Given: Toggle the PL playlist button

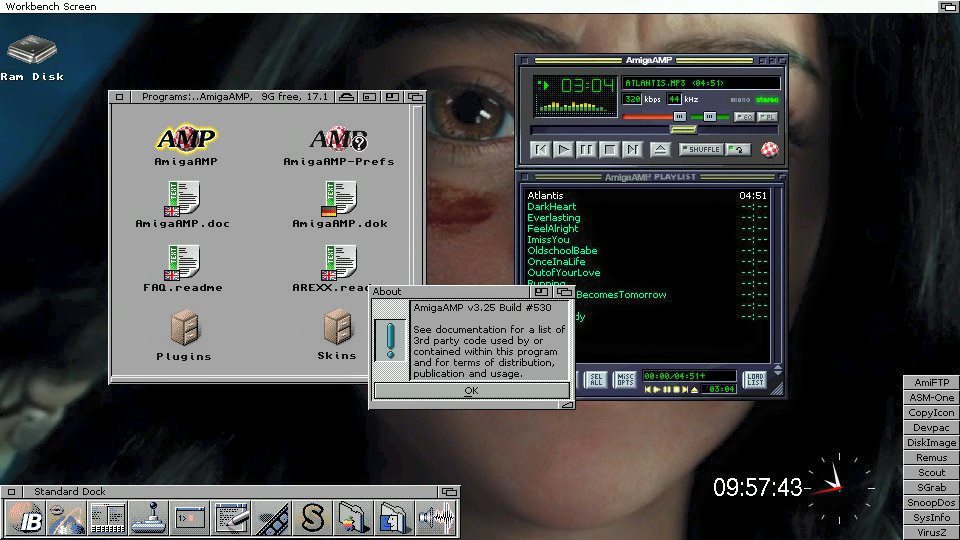Looking at the screenshot, I should pos(767,116).
